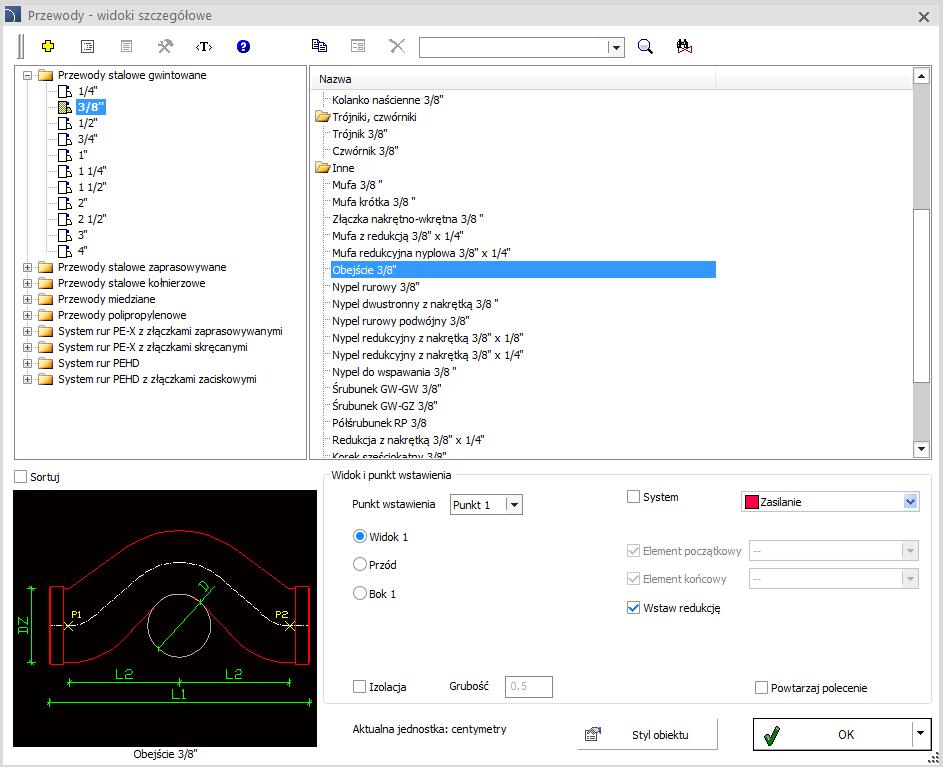Expand Przewody polipropylenowe node

click(x=27, y=315)
